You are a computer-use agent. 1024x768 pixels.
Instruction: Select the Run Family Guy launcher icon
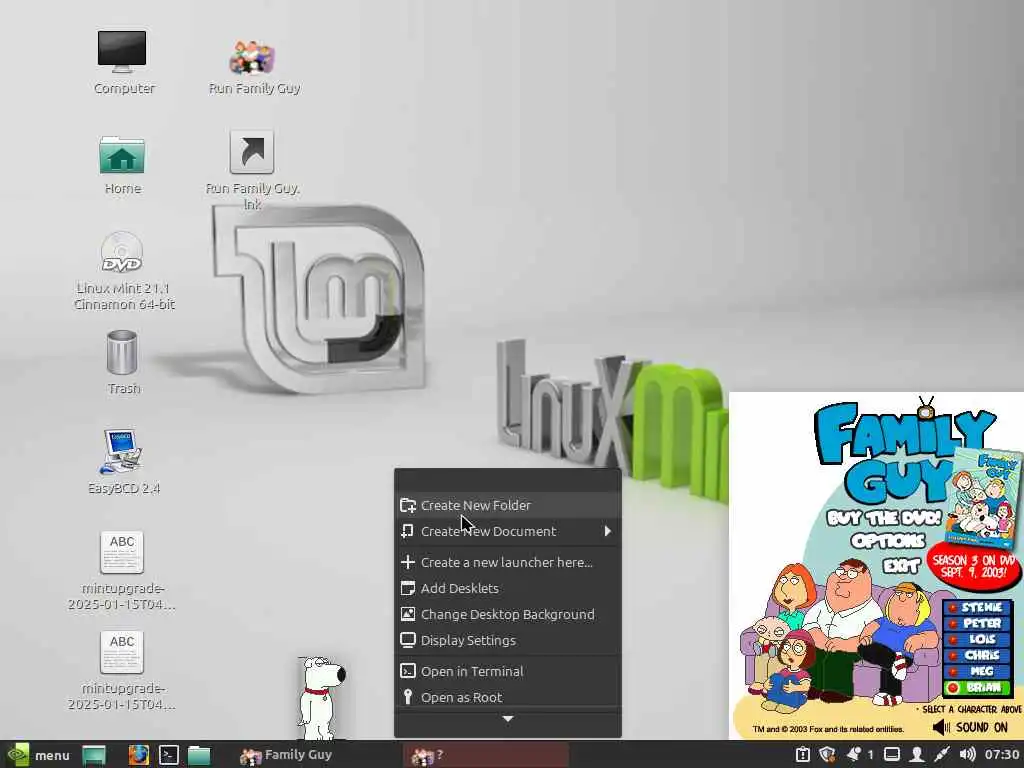(251, 57)
